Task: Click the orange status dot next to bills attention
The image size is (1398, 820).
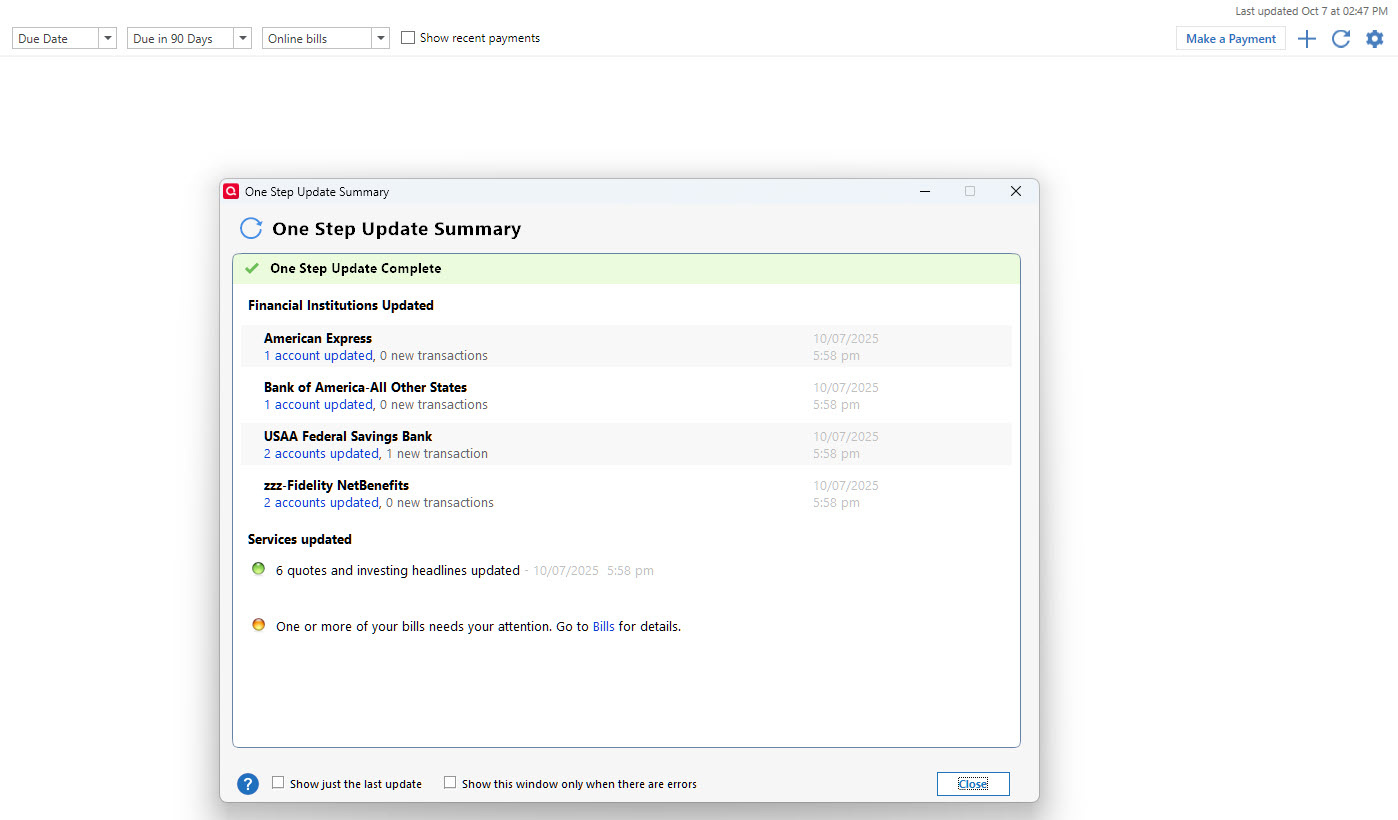Action: [x=259, y=625]
